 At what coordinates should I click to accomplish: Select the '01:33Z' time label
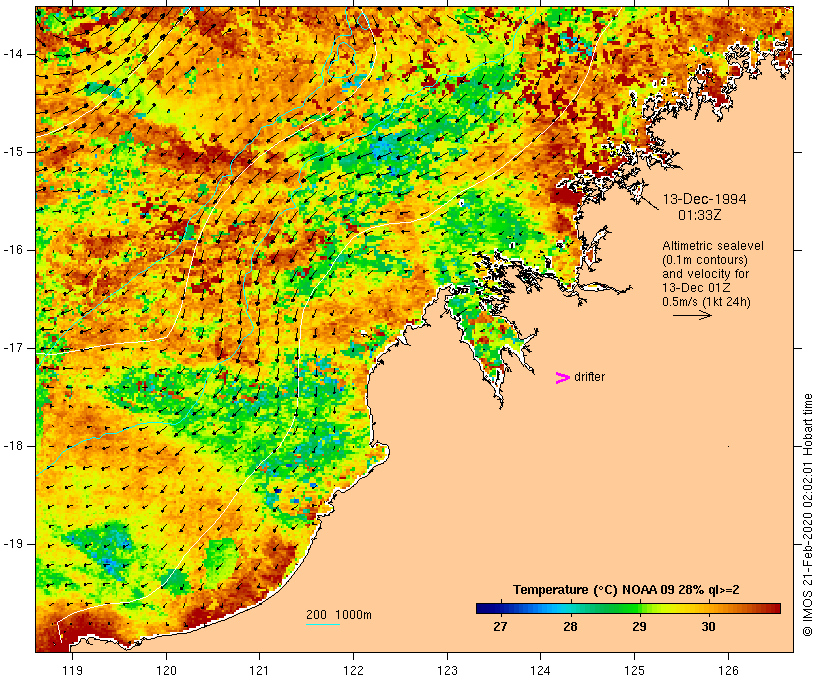pos(700,215)
